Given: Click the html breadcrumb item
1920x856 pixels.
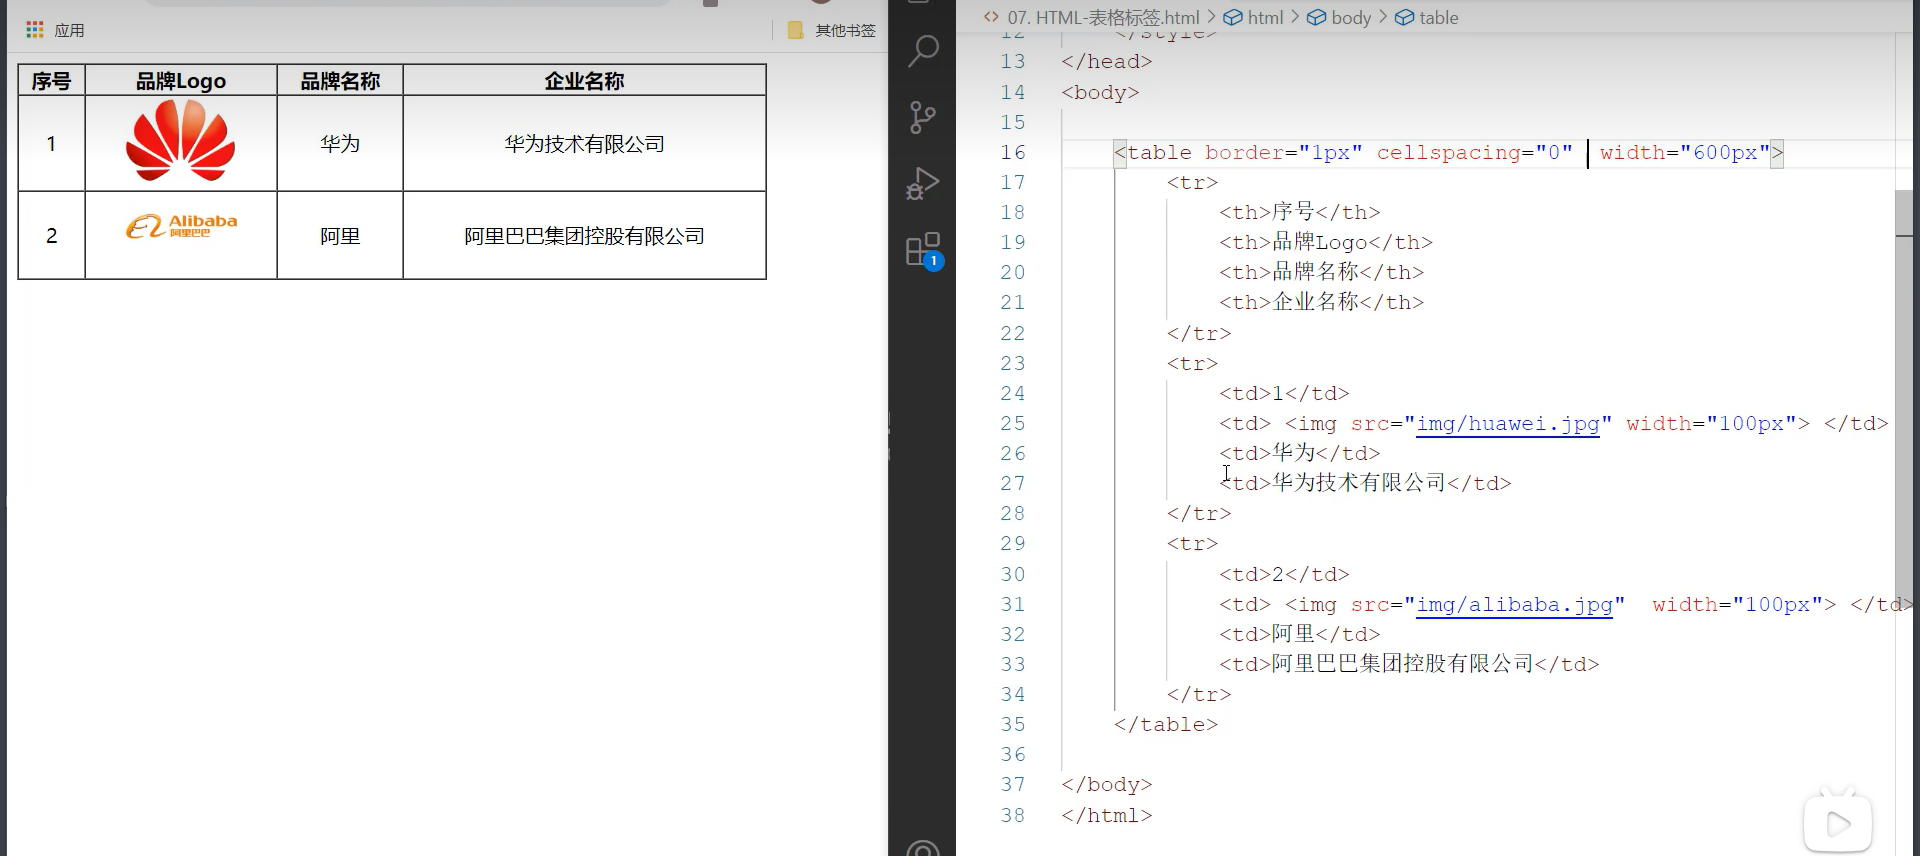Looking at the screenshot, I should [x=1254, y=17].
